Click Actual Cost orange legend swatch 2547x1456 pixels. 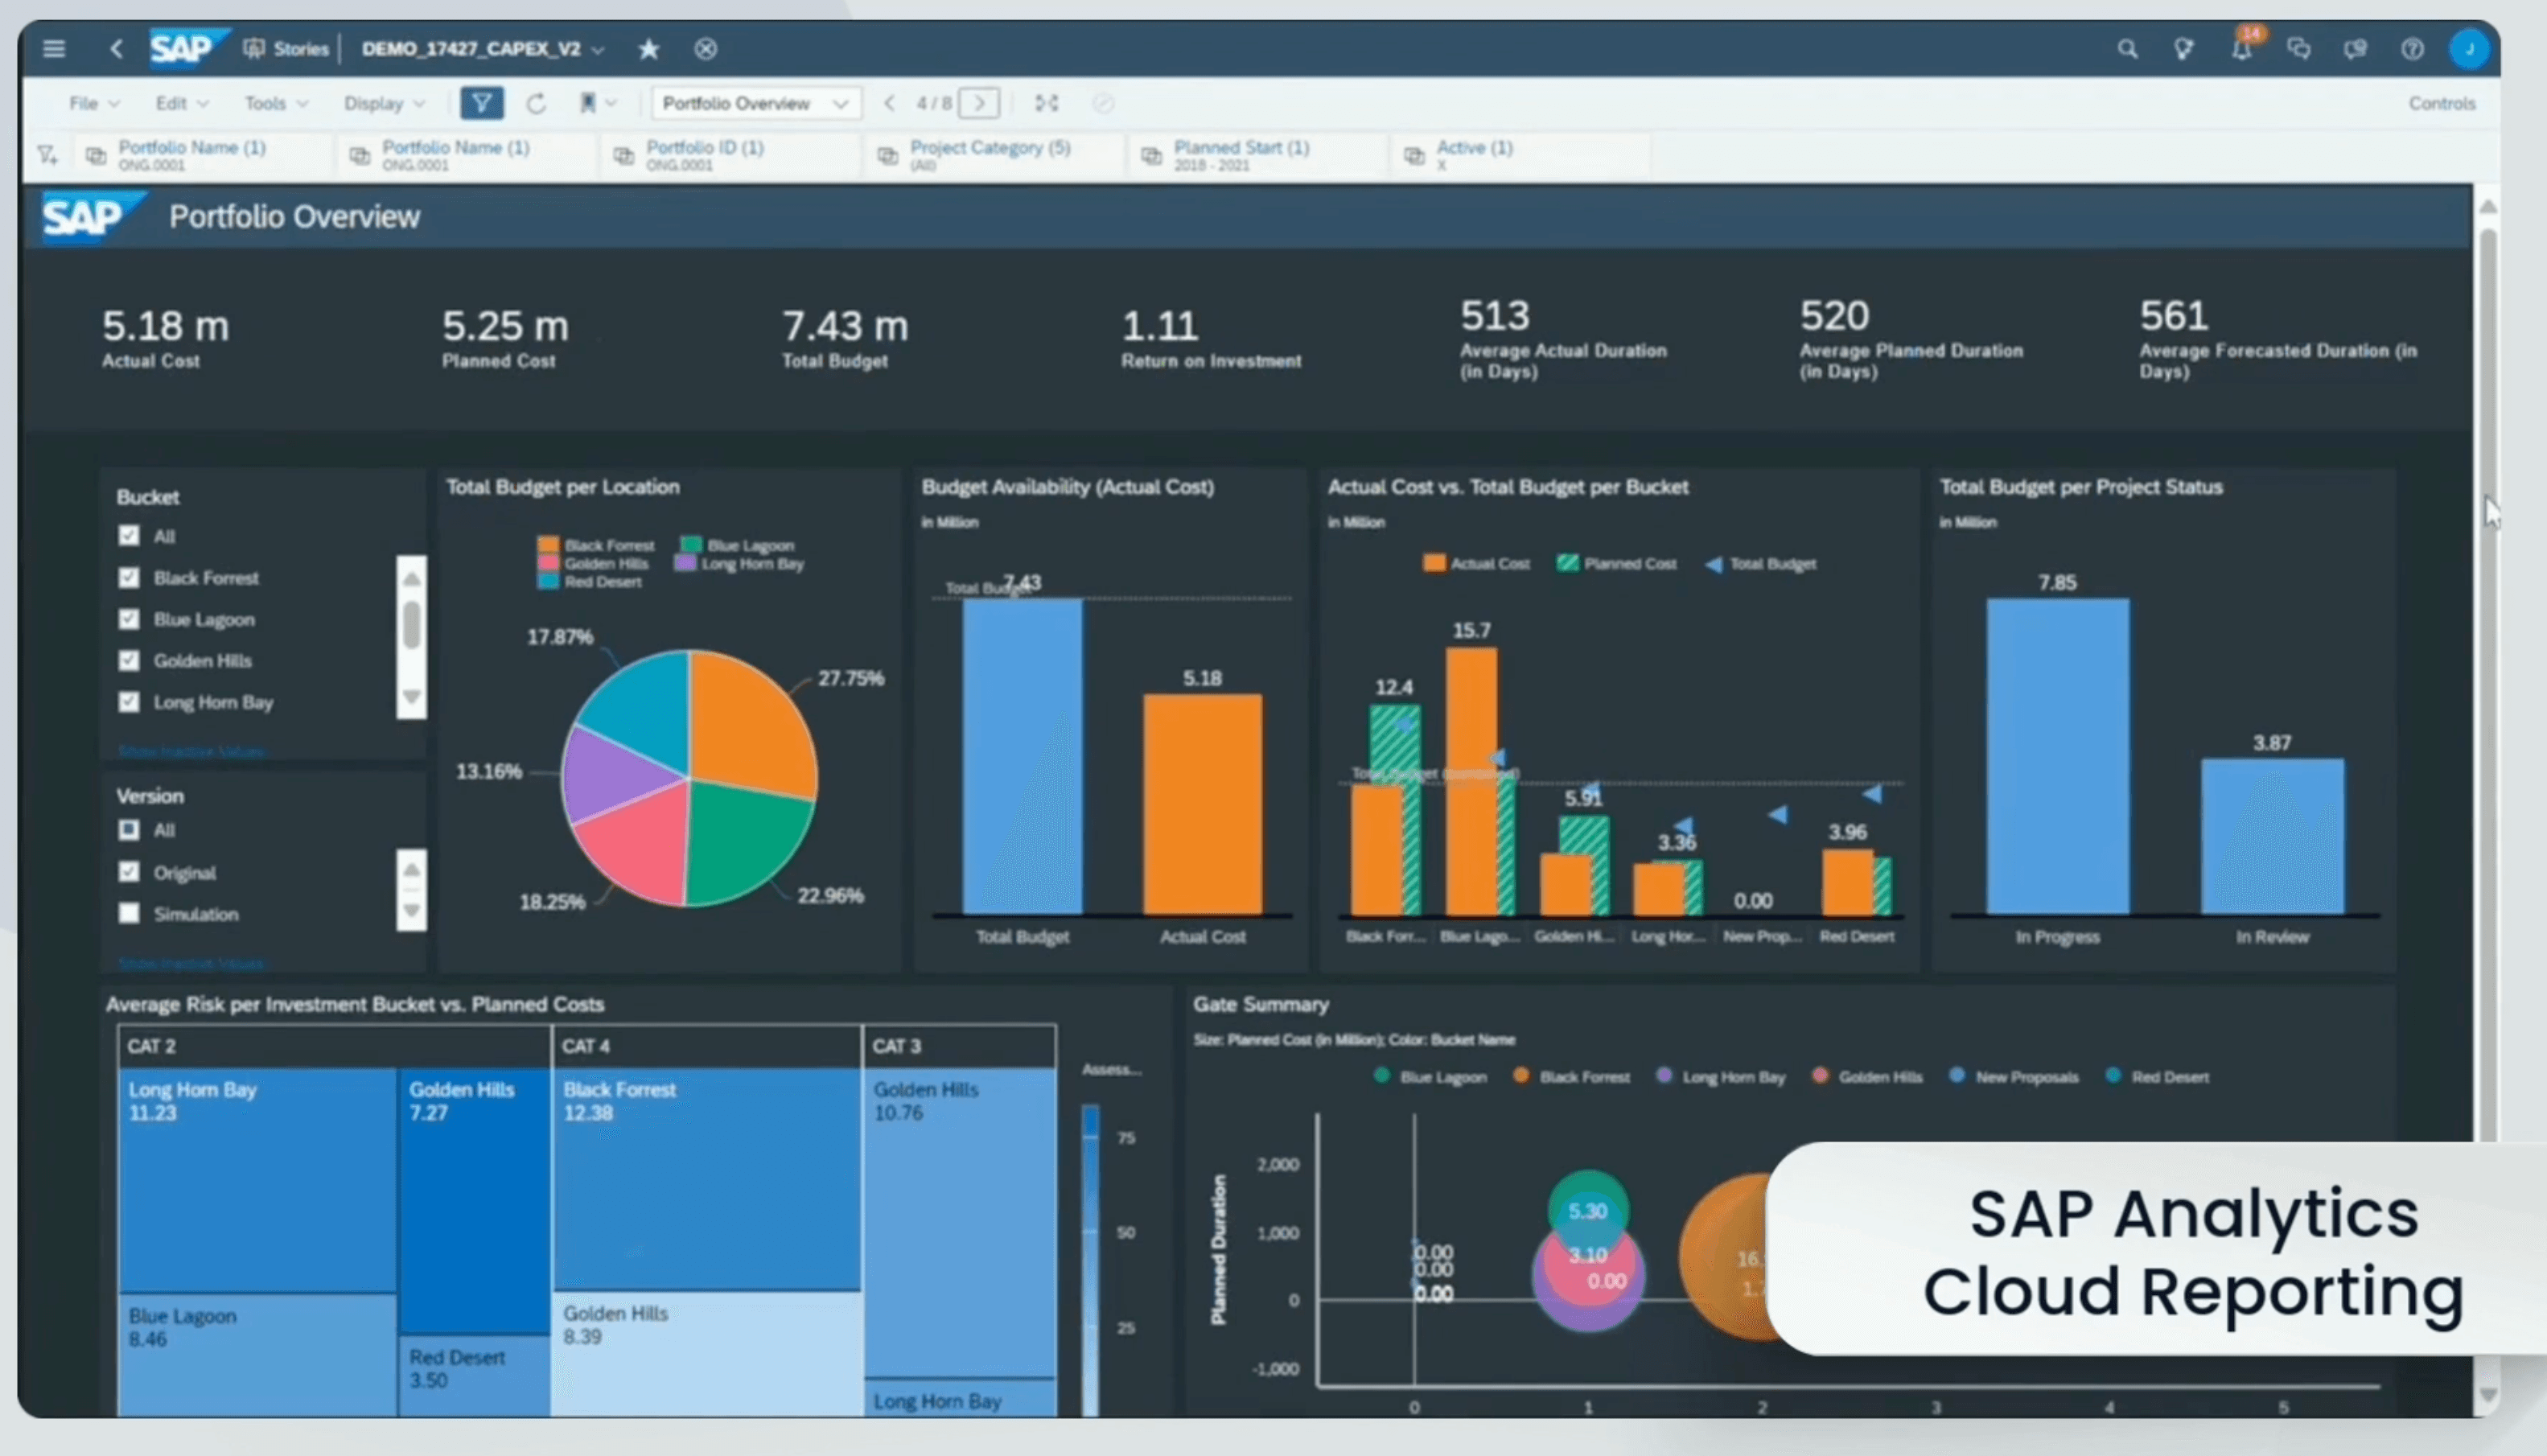(x=1434, y=564)
